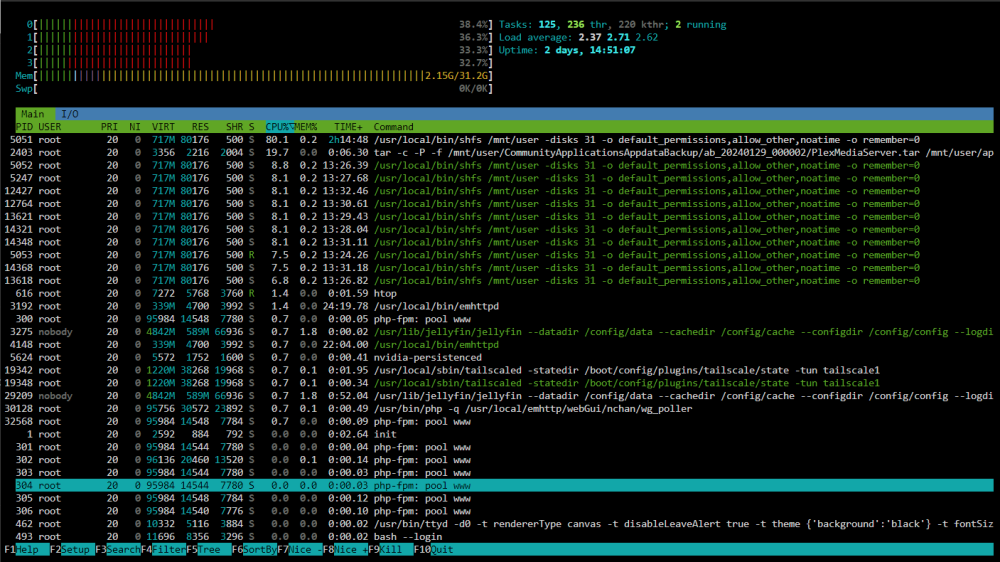
Task: Switch to the Main tab
Action: point(33,114)
